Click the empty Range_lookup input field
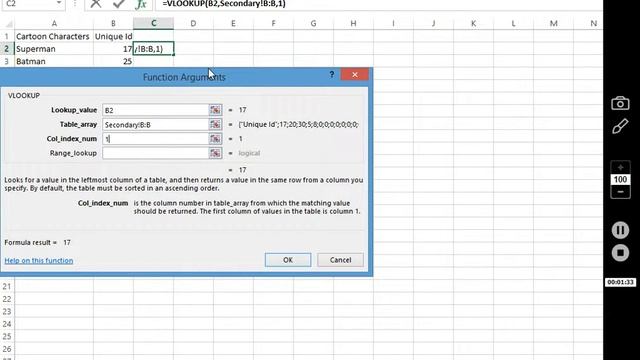 [x=156, y=153]
